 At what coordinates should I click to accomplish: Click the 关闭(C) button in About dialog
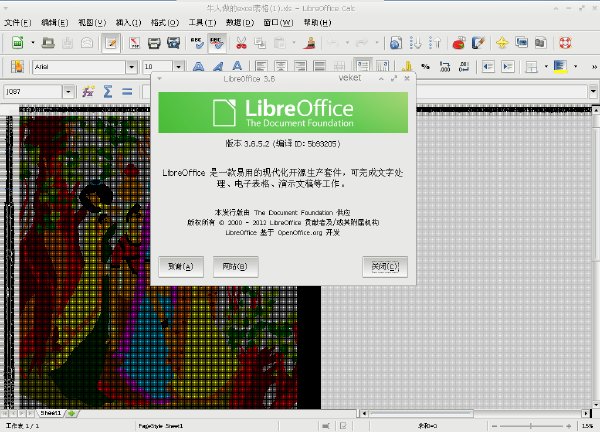[385, 266]
